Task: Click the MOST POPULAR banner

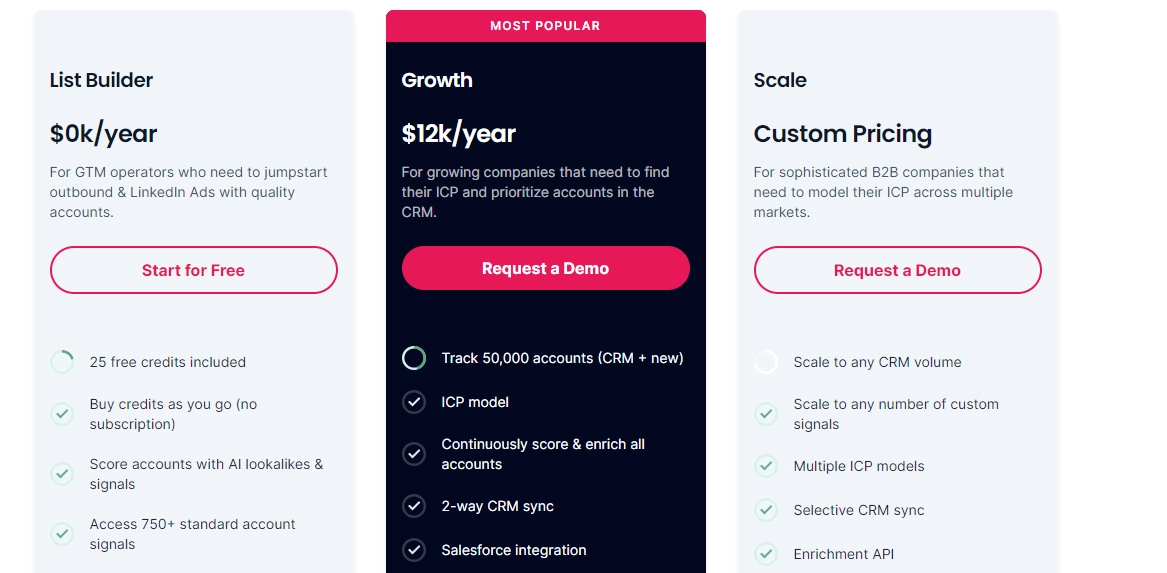Action: (546, 26)
